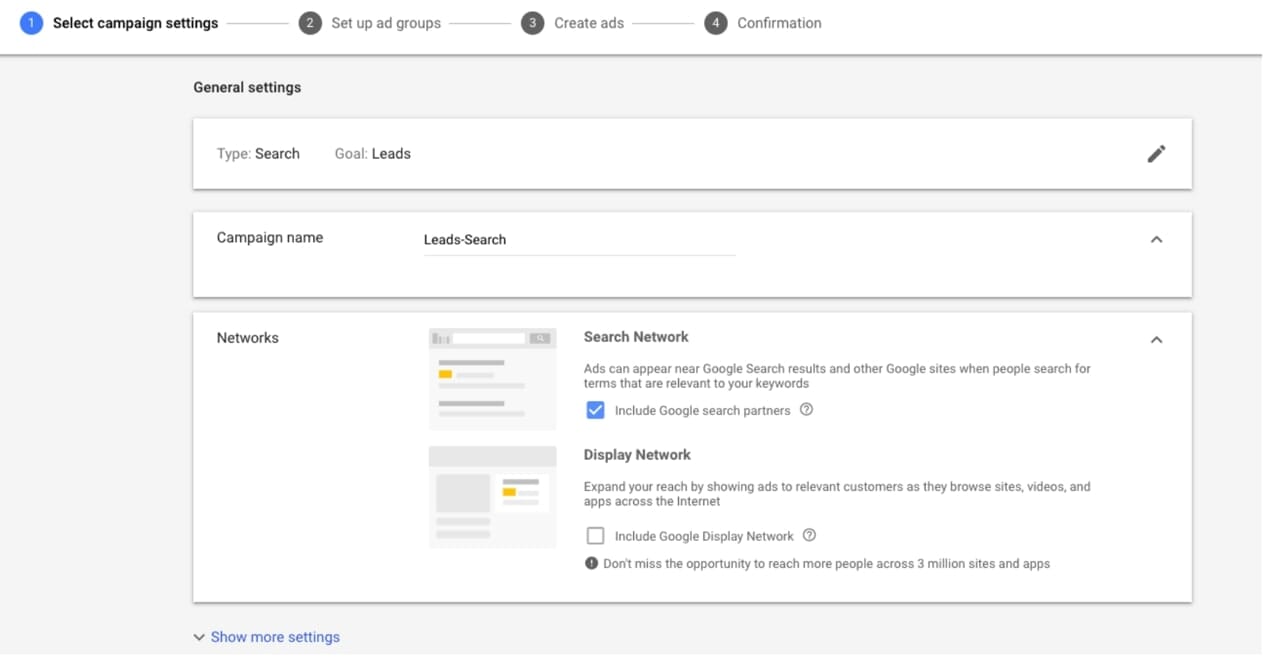Go to Select campaign settings step
The height and width of the screenshot is (661, 1265).
point(135,23)
